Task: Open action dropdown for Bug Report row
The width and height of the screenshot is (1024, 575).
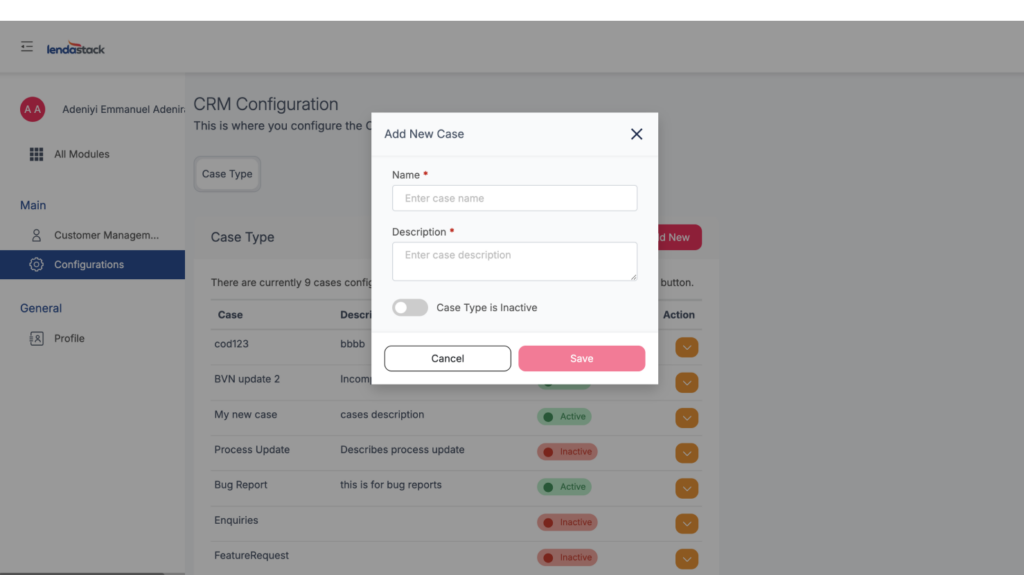Action: point(687,488)
